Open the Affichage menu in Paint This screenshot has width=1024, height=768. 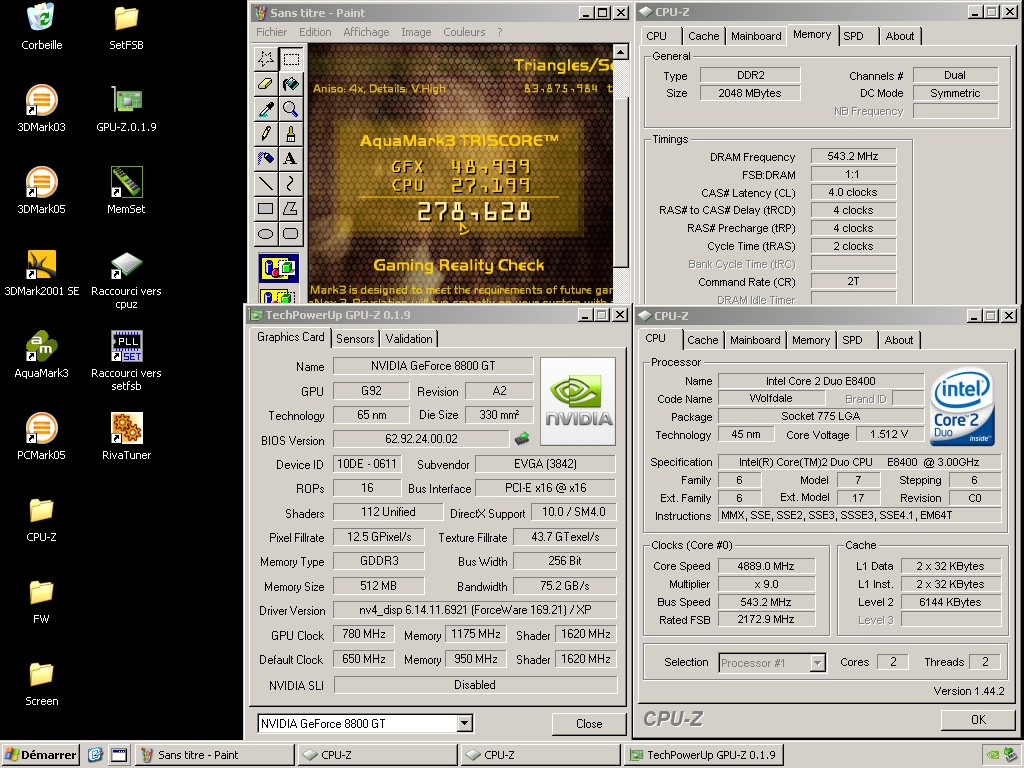[x=366, y=32]
